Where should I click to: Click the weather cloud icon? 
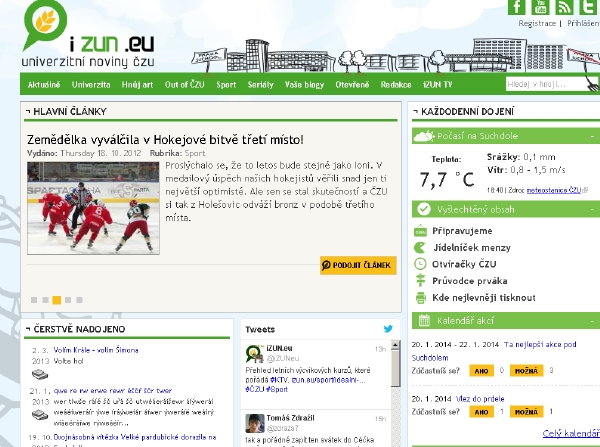click(424, 136)
